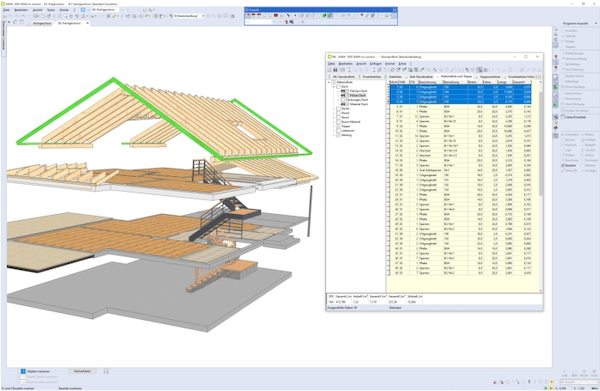The width and height of the screenshot is (600, 391).
Task: Check the Wand tree checkbox
Action: [x=338, y=113]
